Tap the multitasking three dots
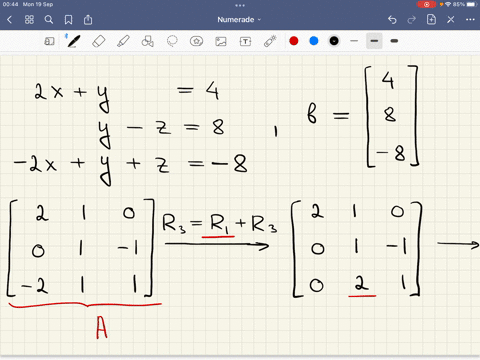Image resolution: width=480 pixels, height=360 pixels. (x=240, y=5)
